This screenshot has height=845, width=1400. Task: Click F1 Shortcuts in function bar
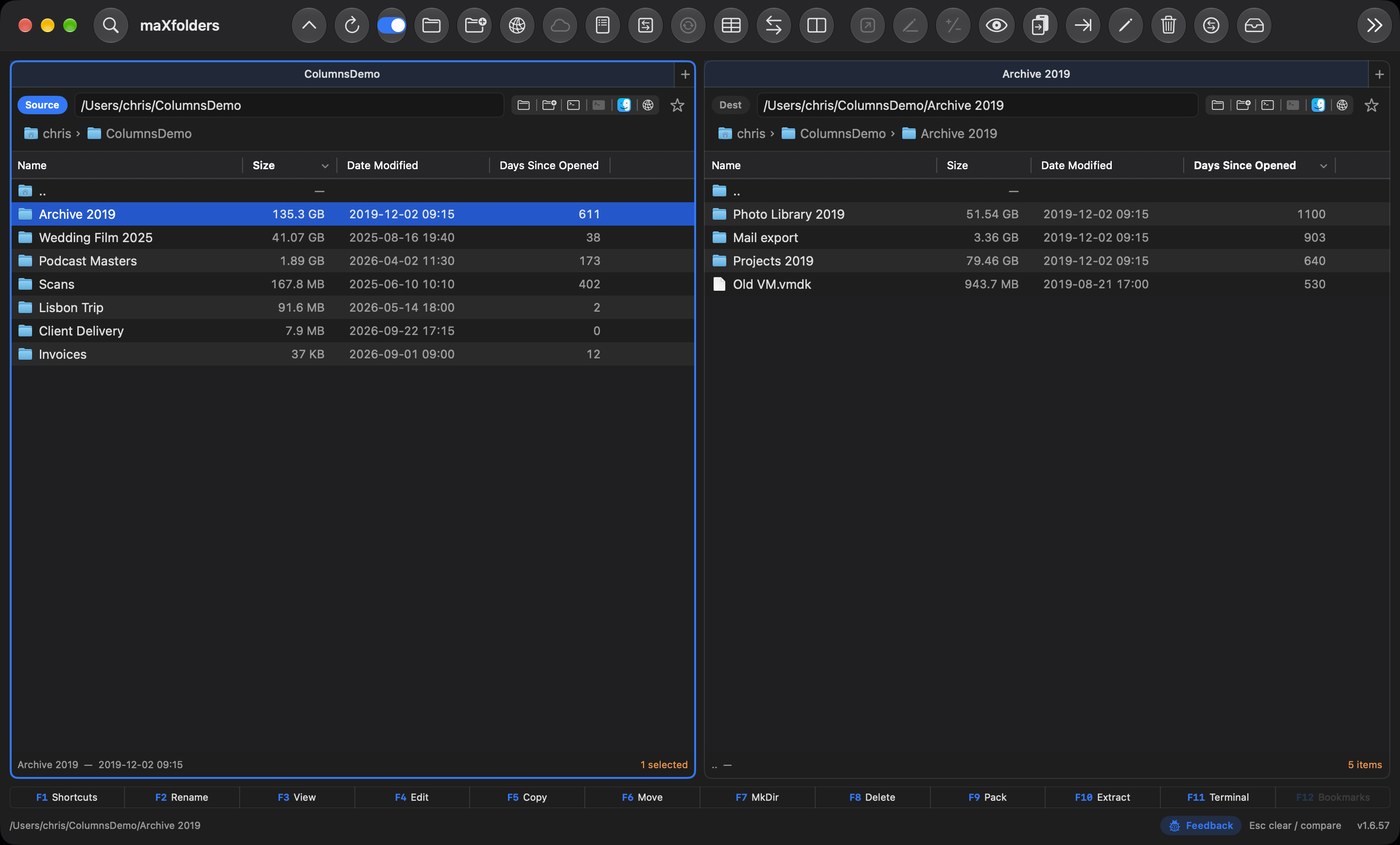point(67,797)
